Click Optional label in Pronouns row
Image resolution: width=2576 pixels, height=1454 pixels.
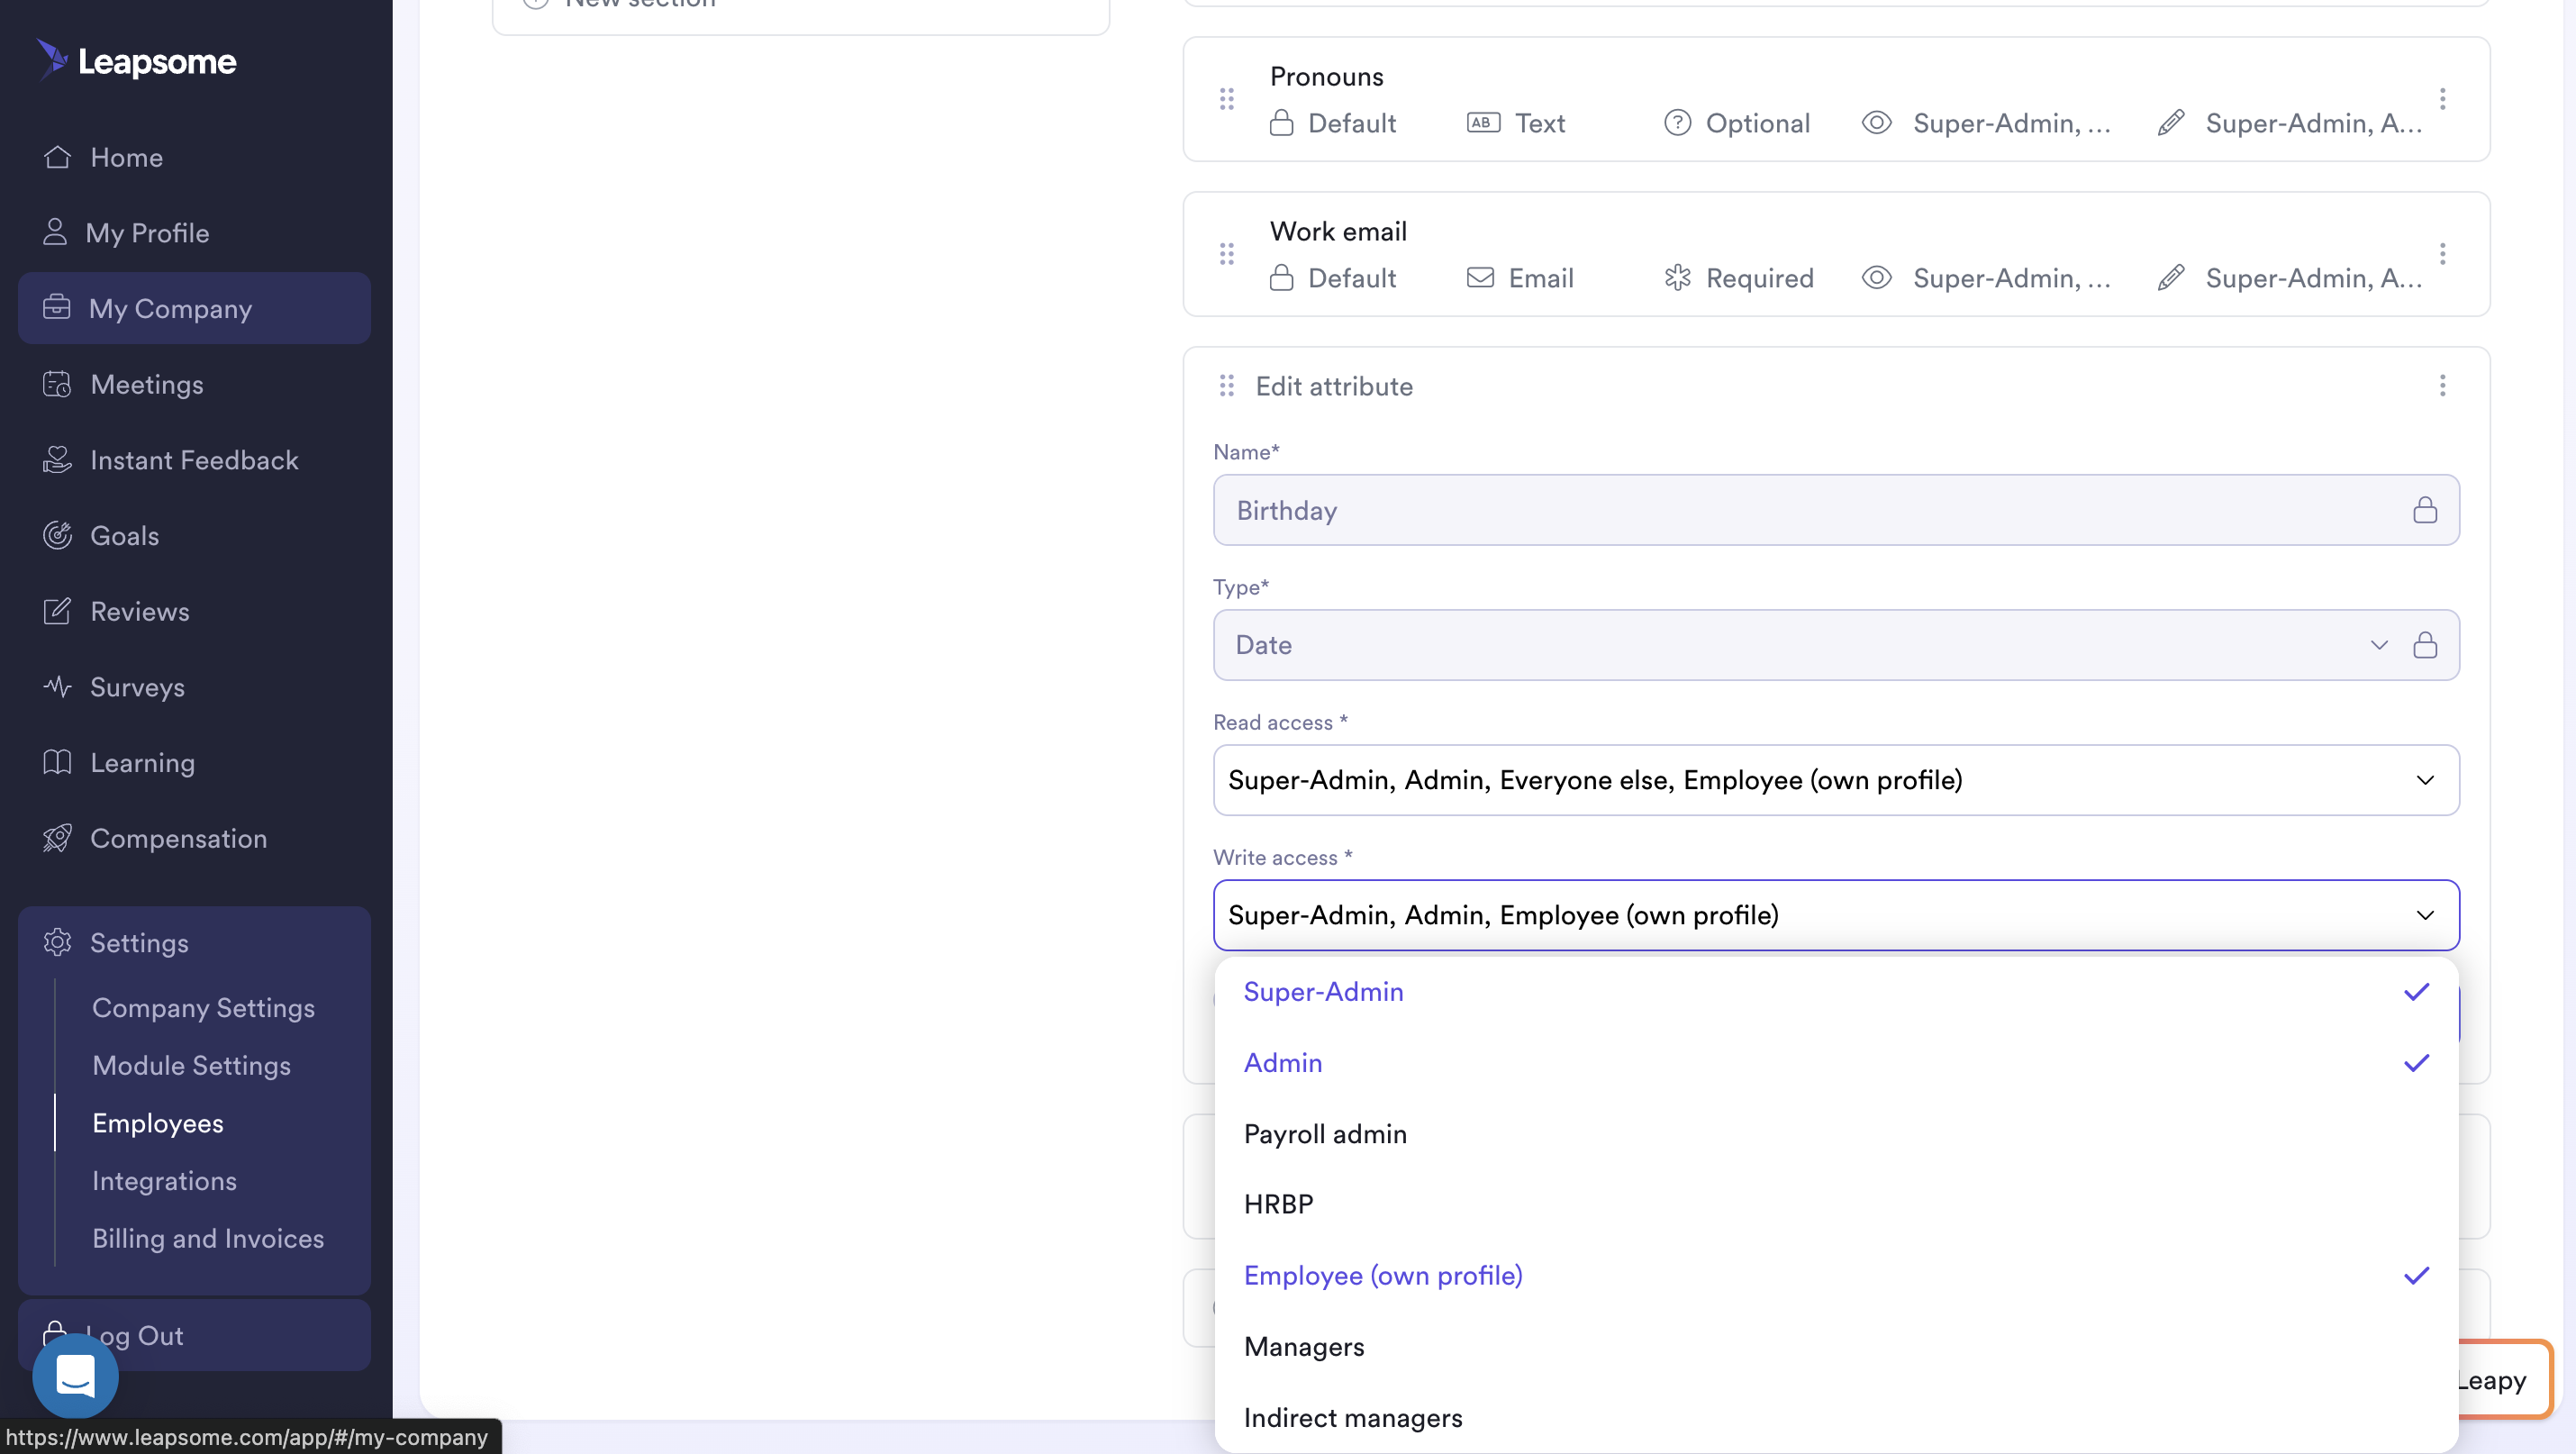click(1758, 123)
